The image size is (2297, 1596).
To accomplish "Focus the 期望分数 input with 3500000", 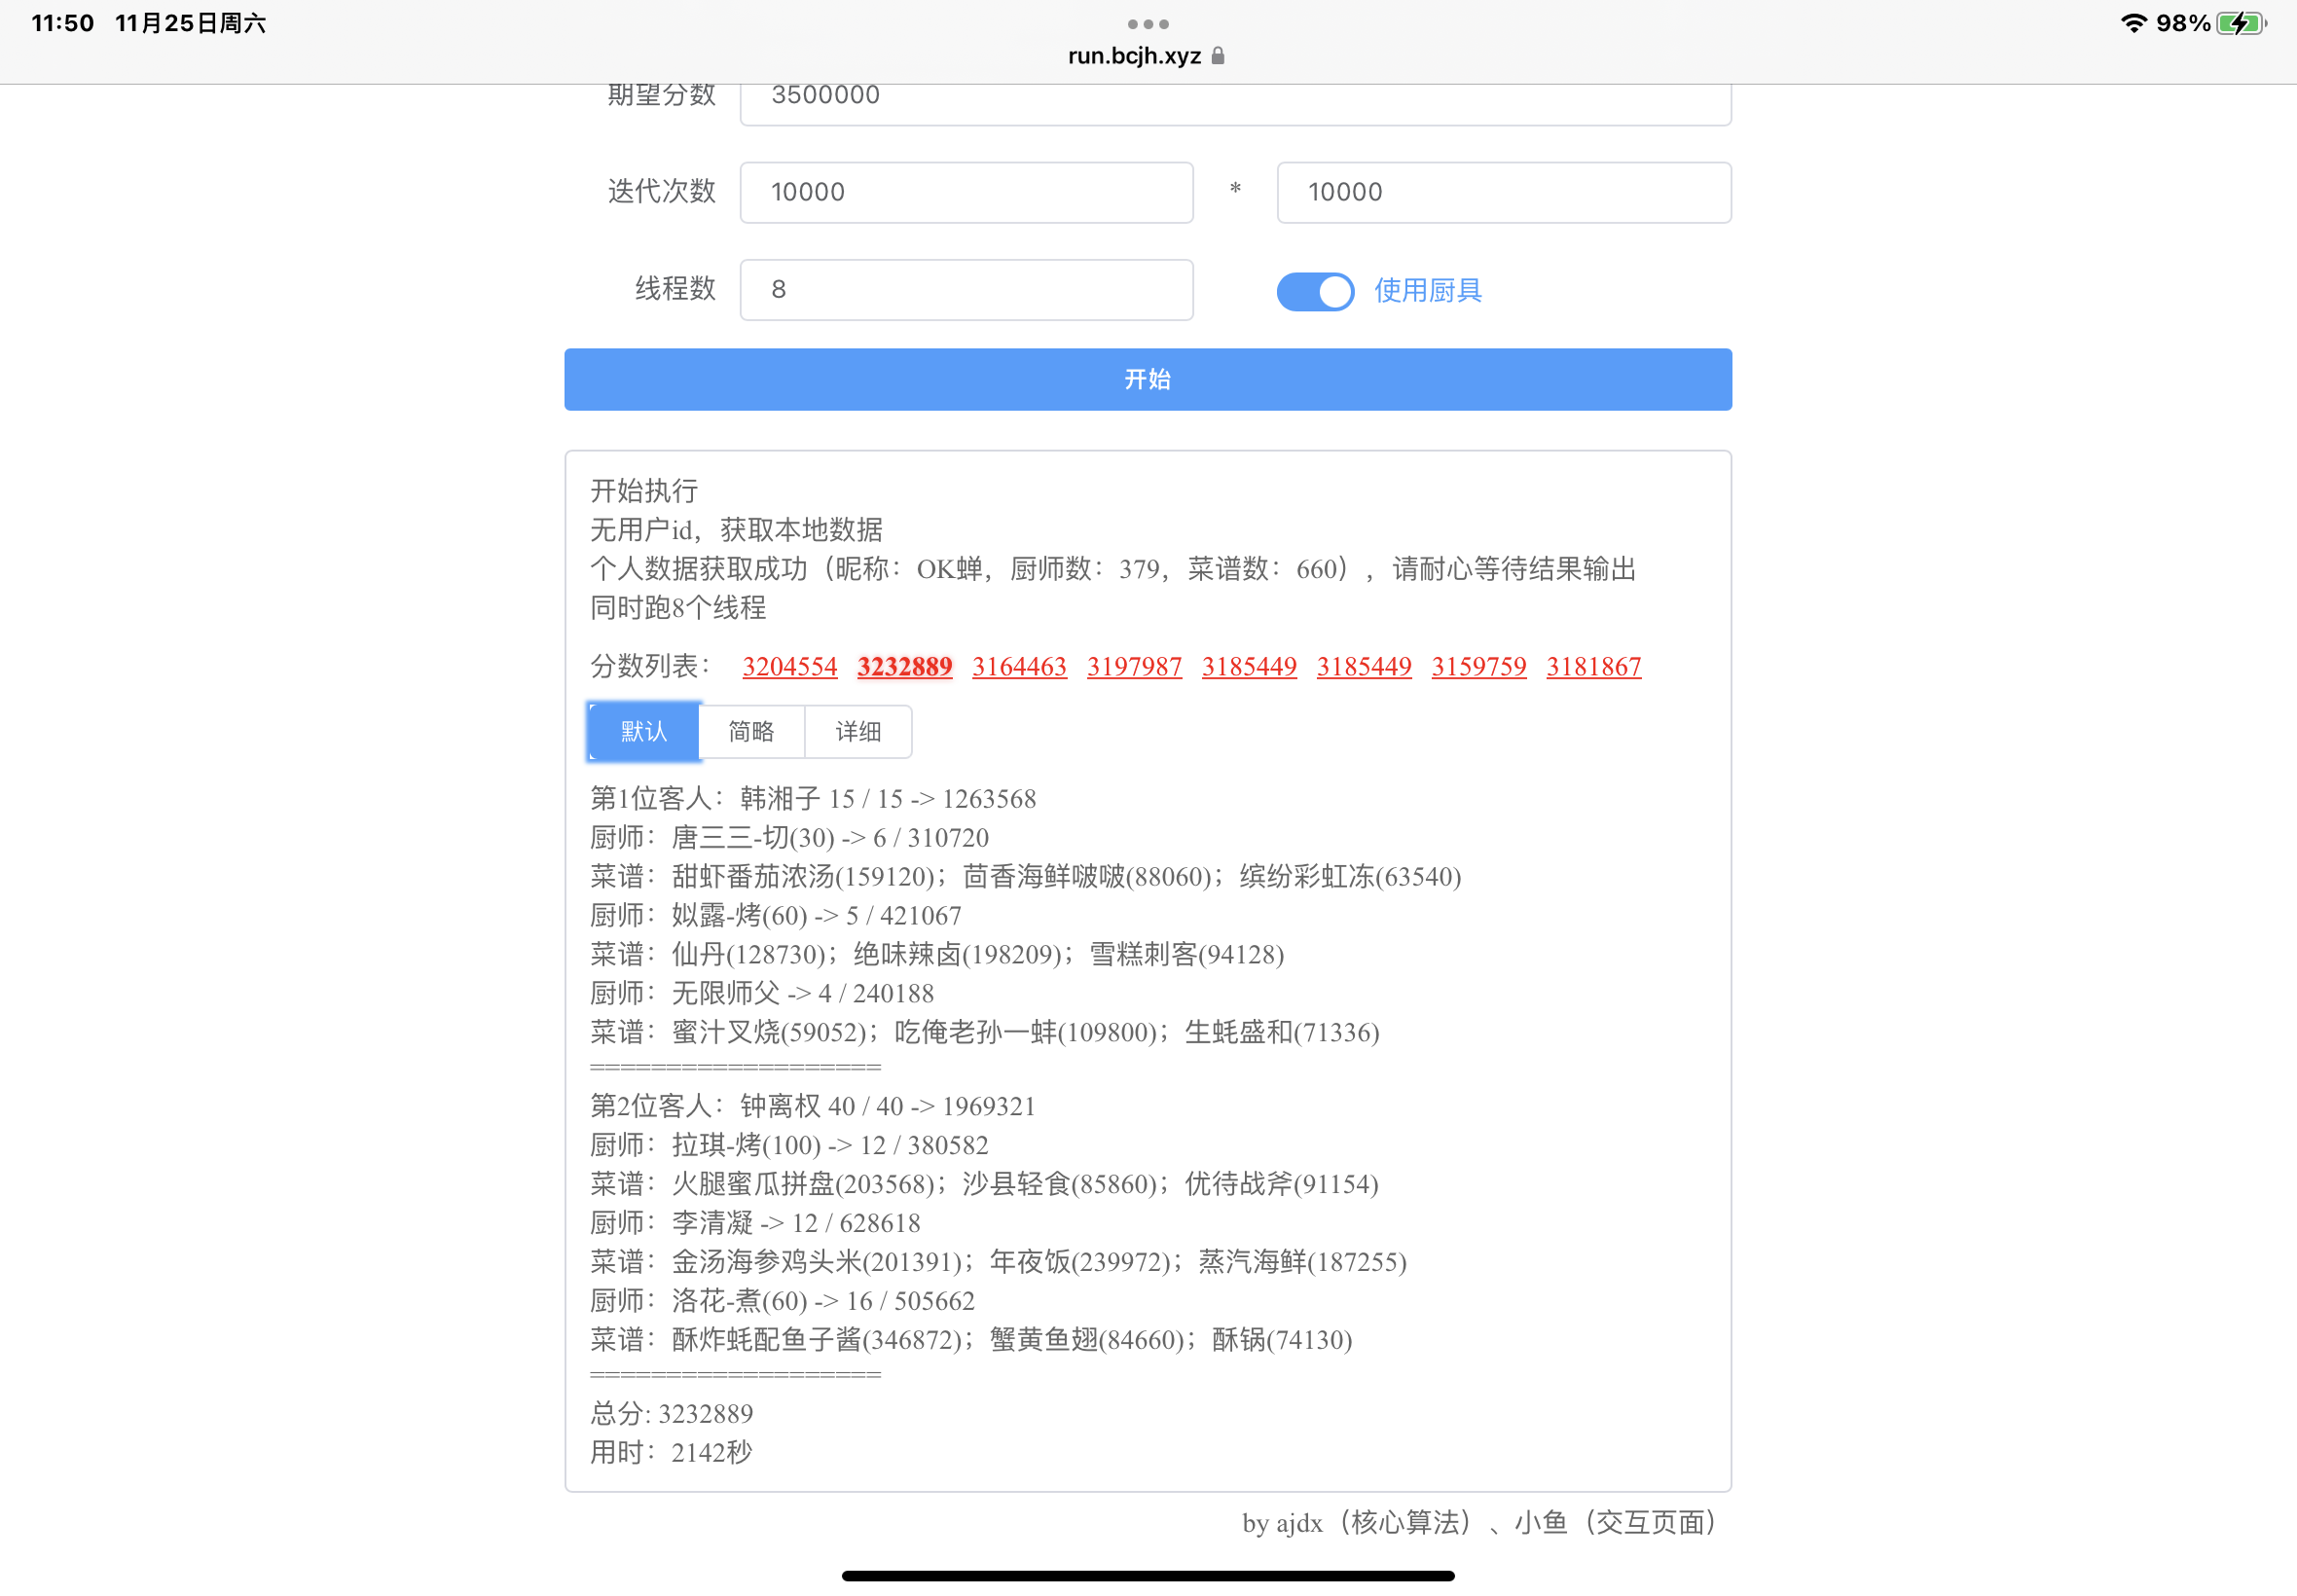I will click(1235, 99).
